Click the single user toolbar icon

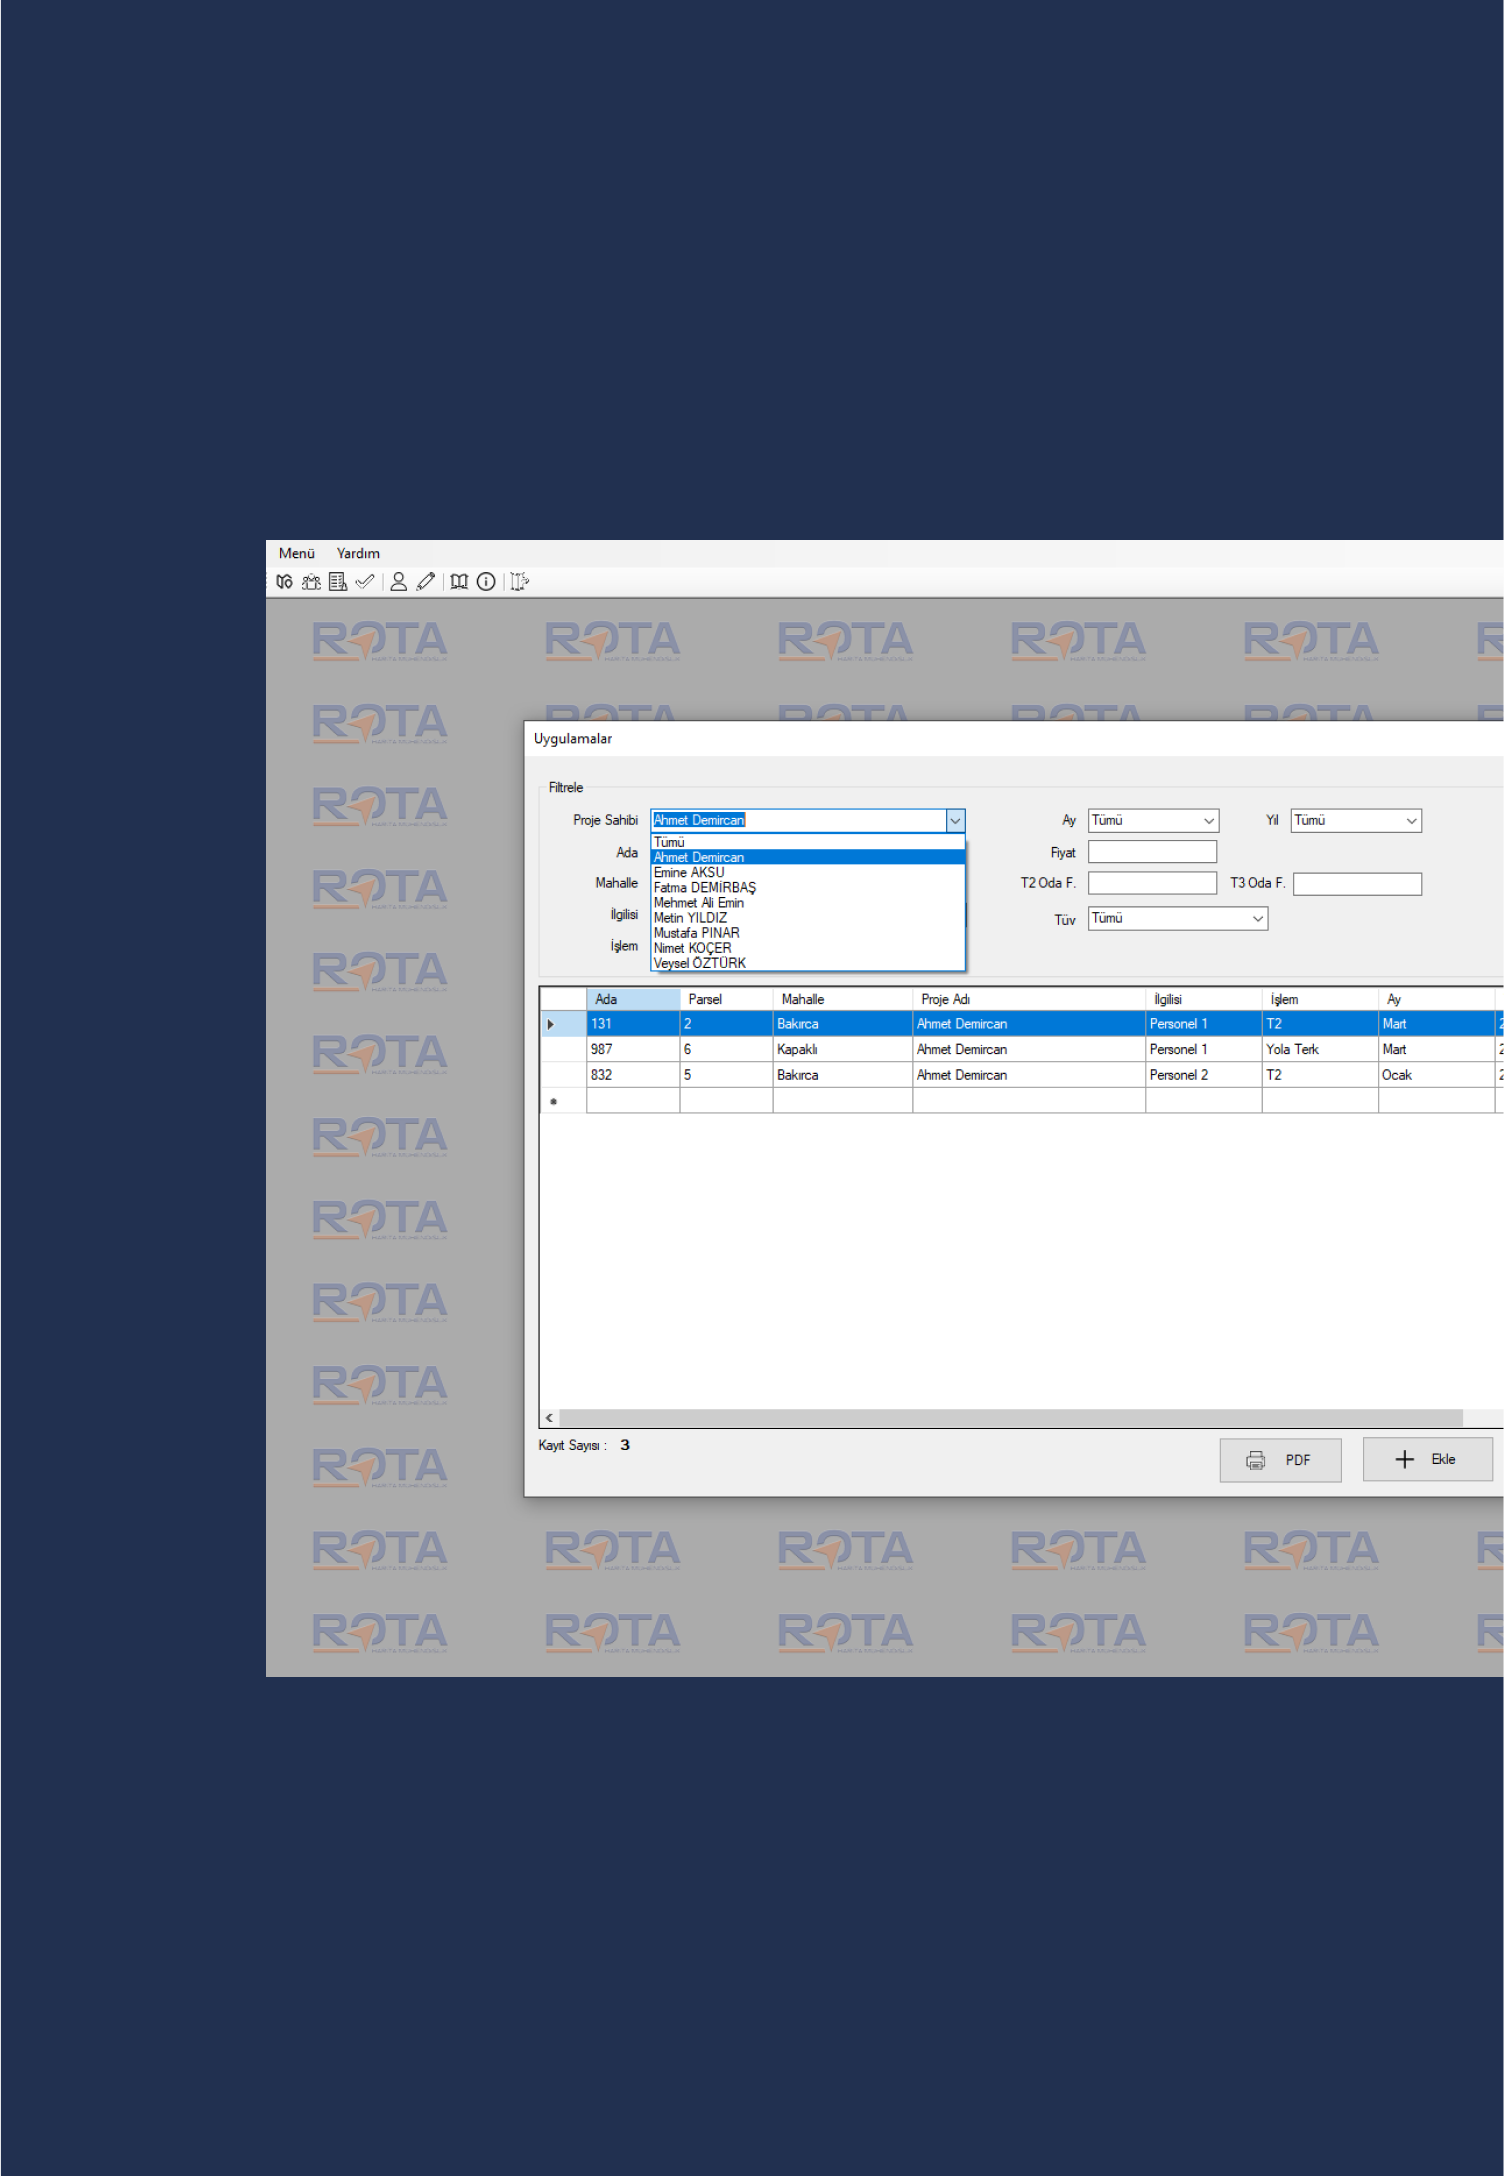pyautogui.click(x=398, y=582)
